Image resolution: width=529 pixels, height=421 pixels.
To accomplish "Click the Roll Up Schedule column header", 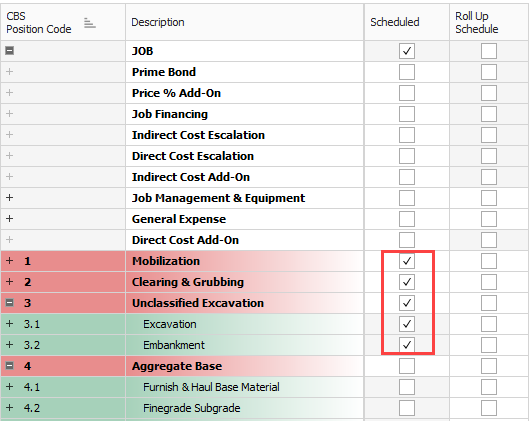I will 489,22.
